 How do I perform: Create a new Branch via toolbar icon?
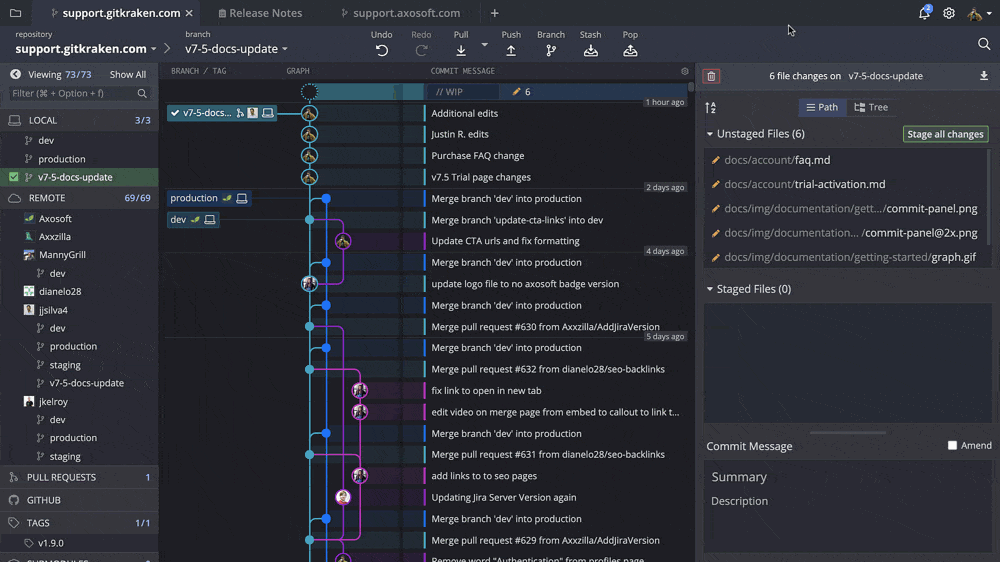(x=551, y=50)
